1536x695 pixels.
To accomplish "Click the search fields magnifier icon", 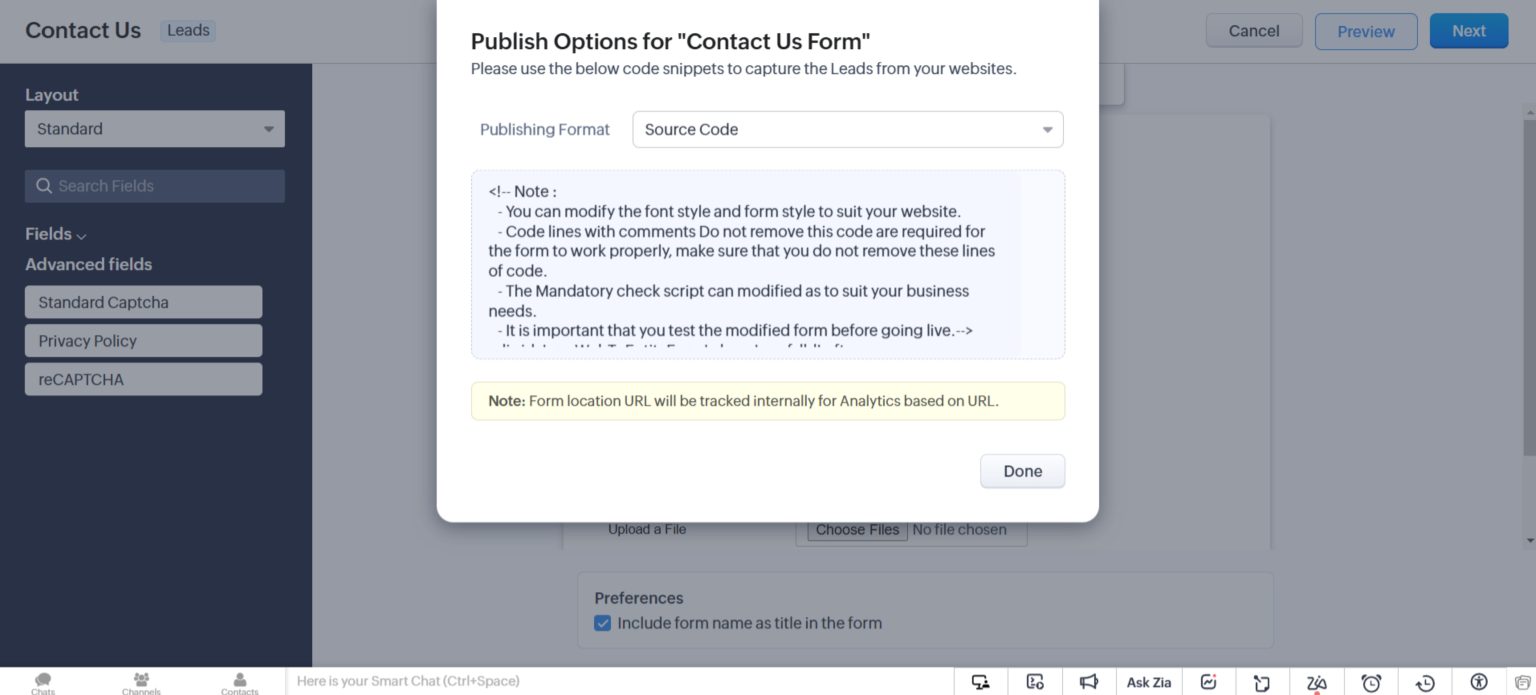I will (x=44, y=186).
